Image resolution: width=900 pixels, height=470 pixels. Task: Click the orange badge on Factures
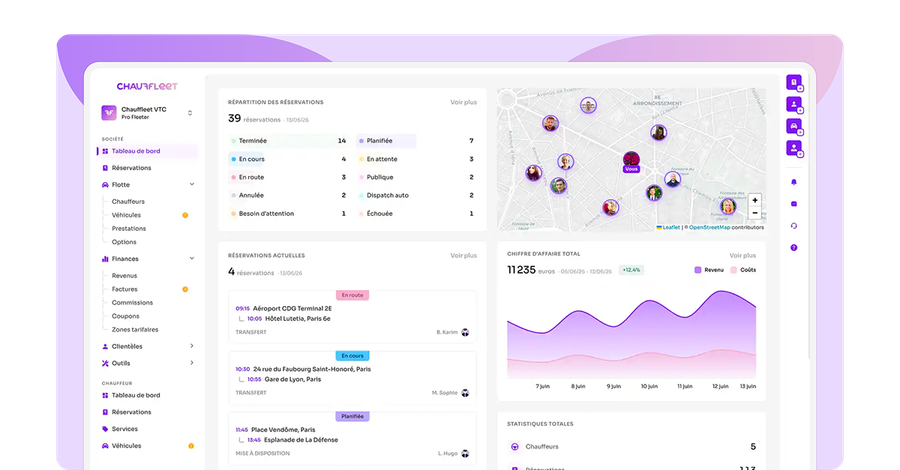coord(185,289)
